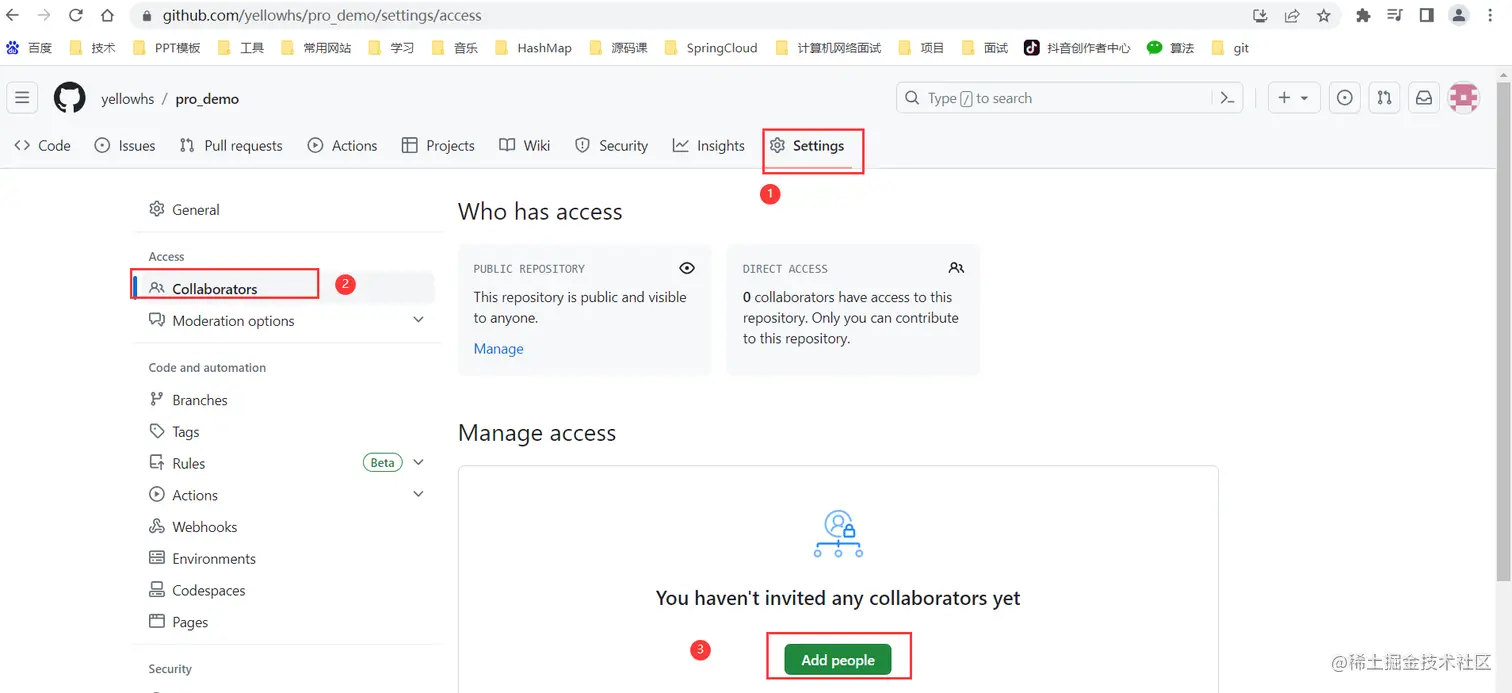Go to the browser home page icon
Image resolution: width=1512 pixels, height=693 pixels.
pos(107,15)
